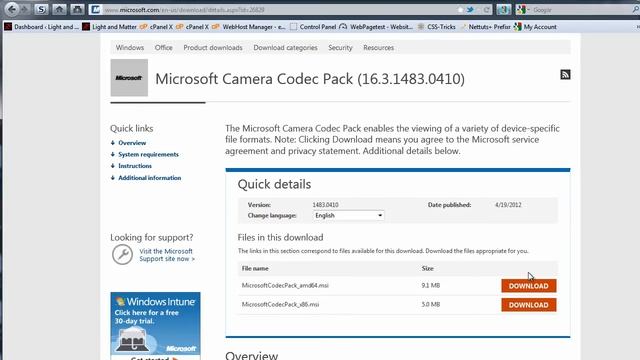Open the Download categories tab

[285, 48]
